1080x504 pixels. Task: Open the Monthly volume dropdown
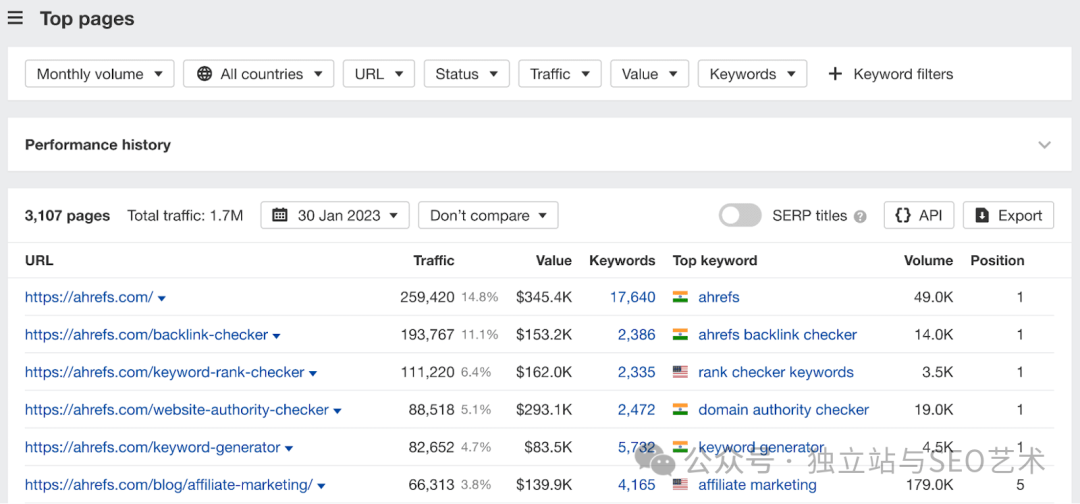coord(100,74)
